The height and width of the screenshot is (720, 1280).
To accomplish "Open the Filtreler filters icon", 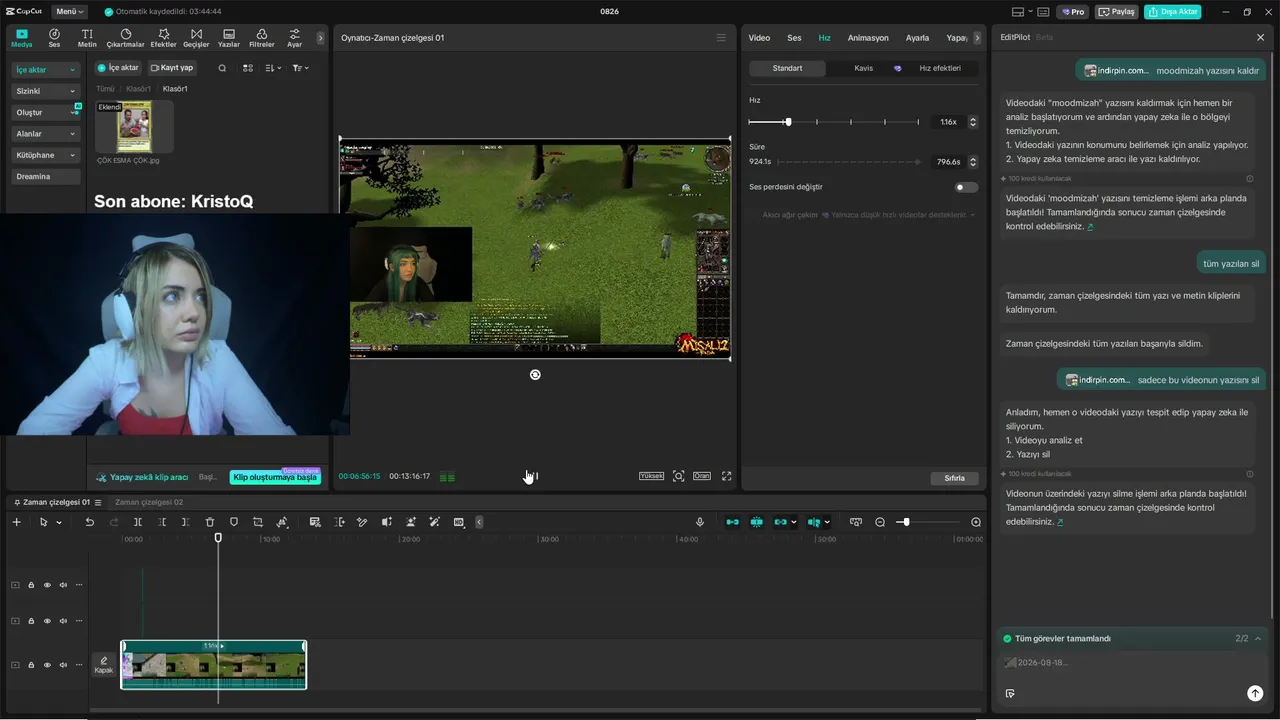I will click(x=261, y=38).
